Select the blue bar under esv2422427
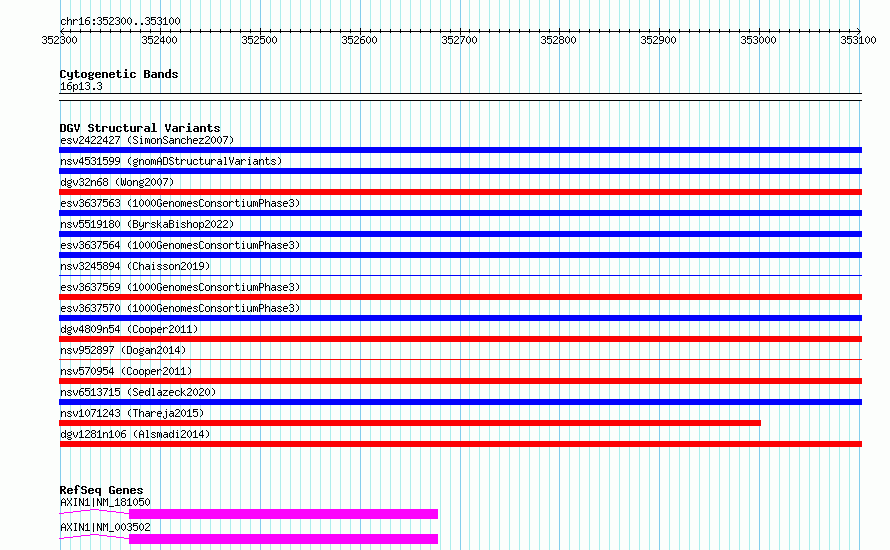The image size is (890, 550). (460, 150)
